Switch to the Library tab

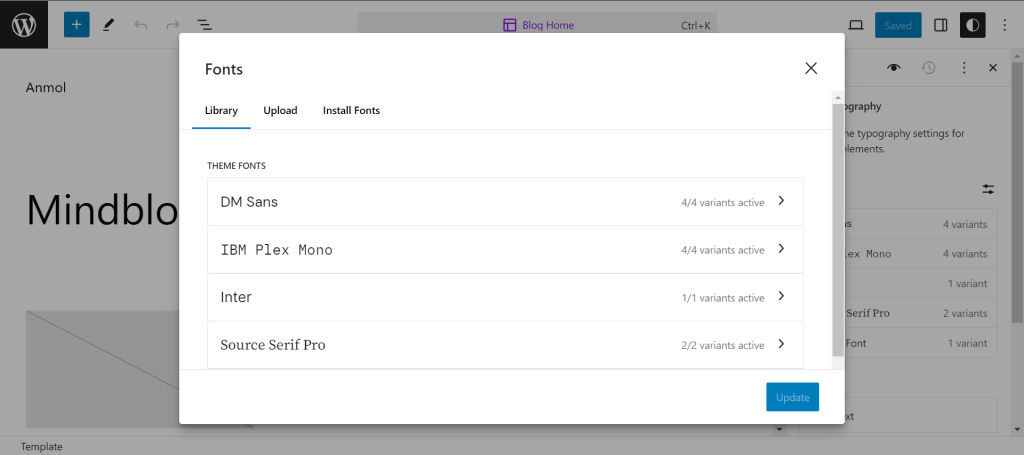click(221, 110)
